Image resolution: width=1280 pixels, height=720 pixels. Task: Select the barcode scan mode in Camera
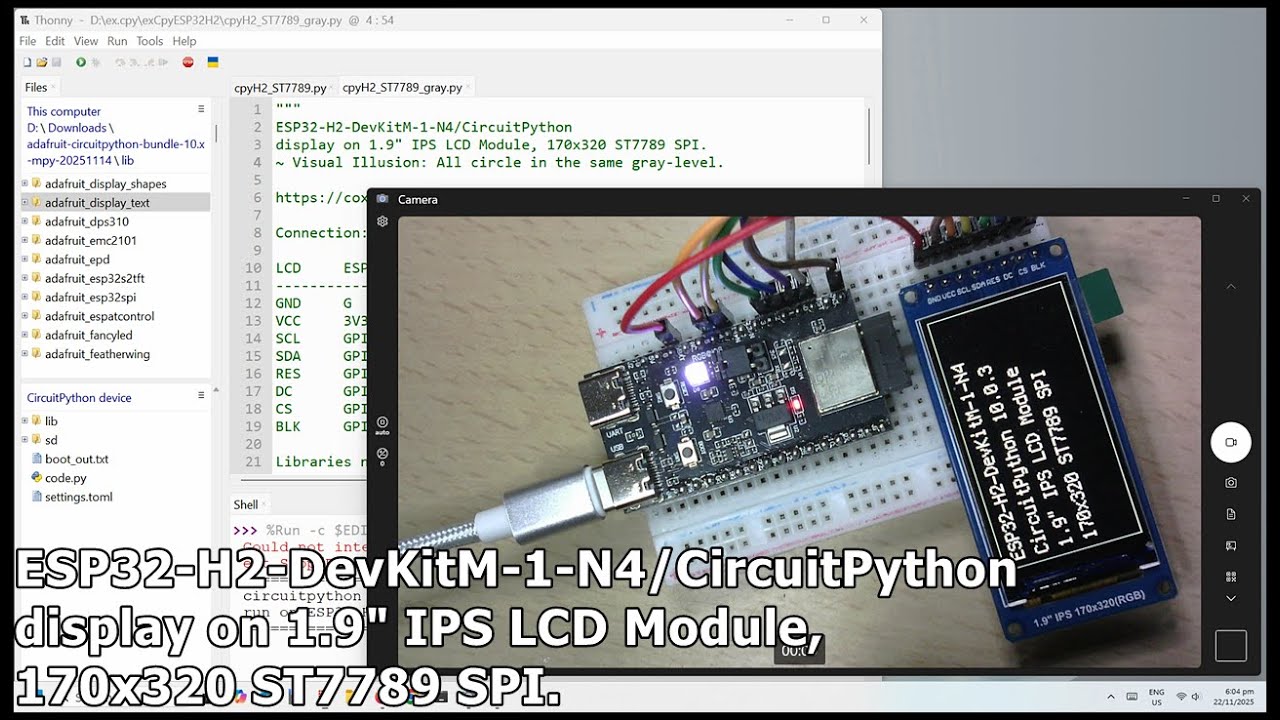pyautogui.click(x=1231, y=576)
